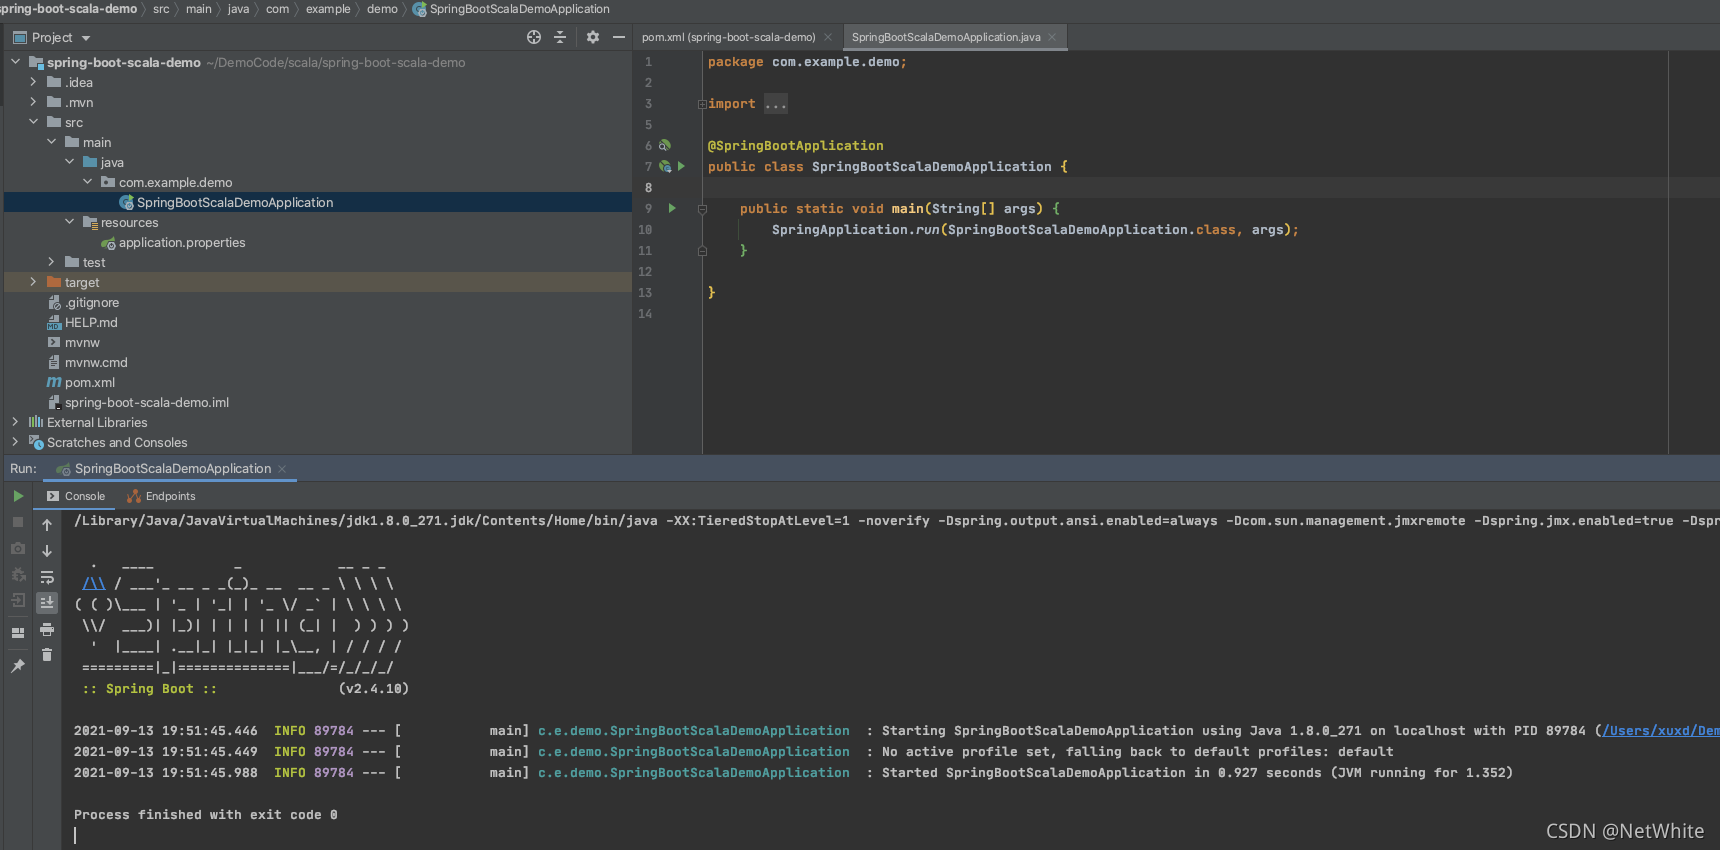Click run gutter icon at line 7
1720x850 pixels.
(681, 166)
